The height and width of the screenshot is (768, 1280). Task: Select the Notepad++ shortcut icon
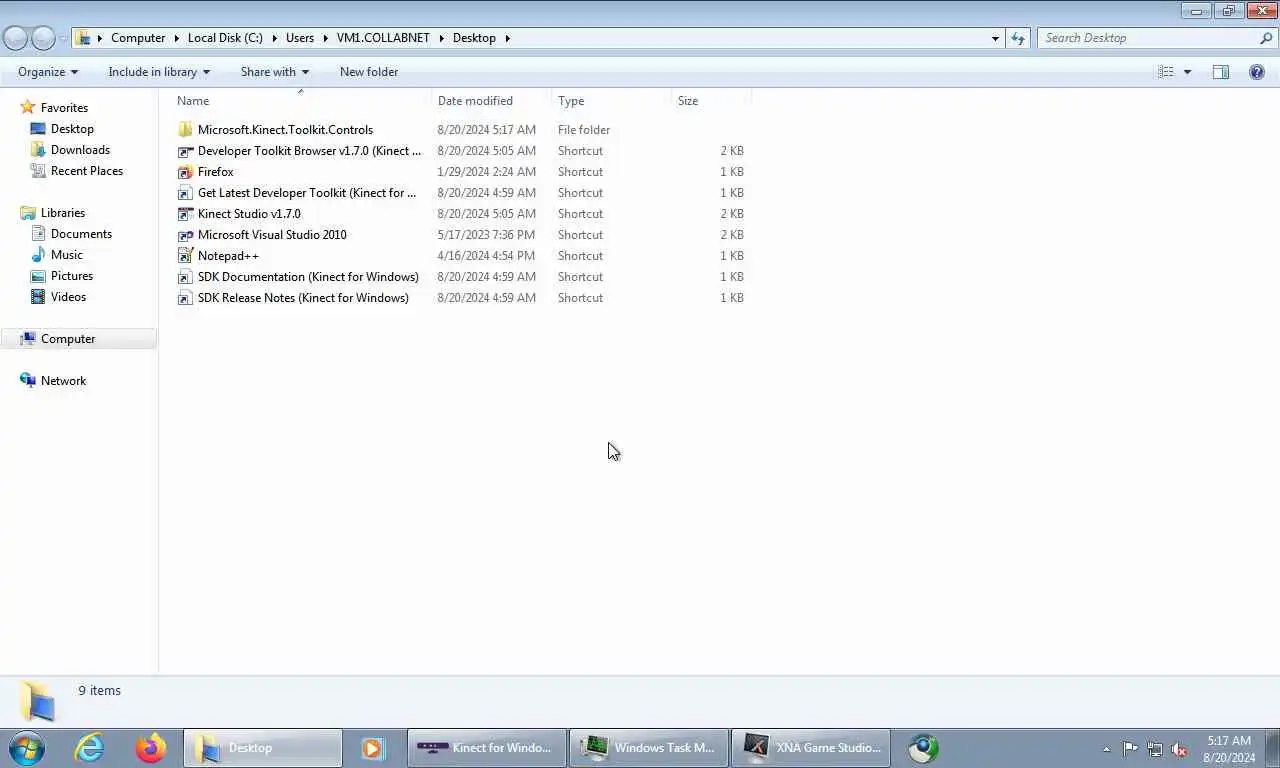point(185,256)
